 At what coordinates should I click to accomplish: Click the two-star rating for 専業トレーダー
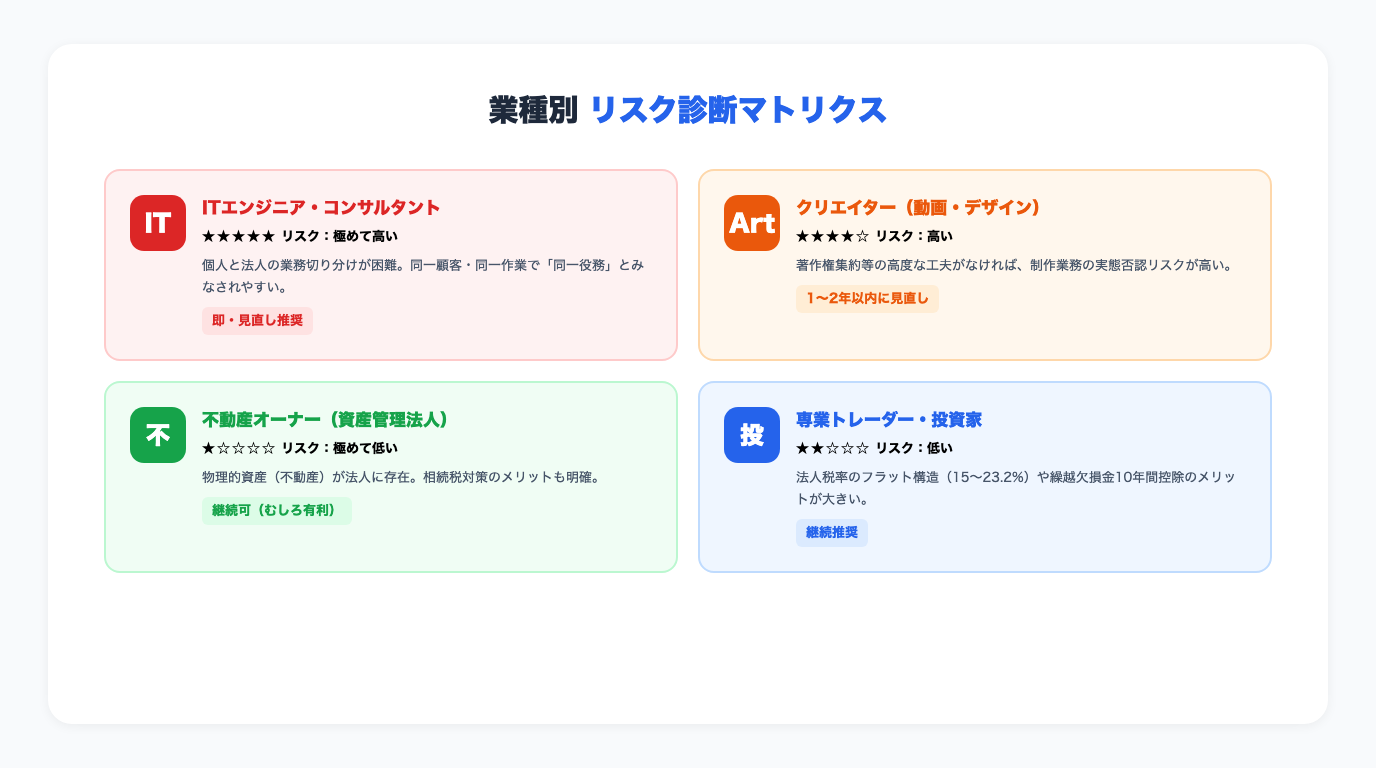coord(831,448)
